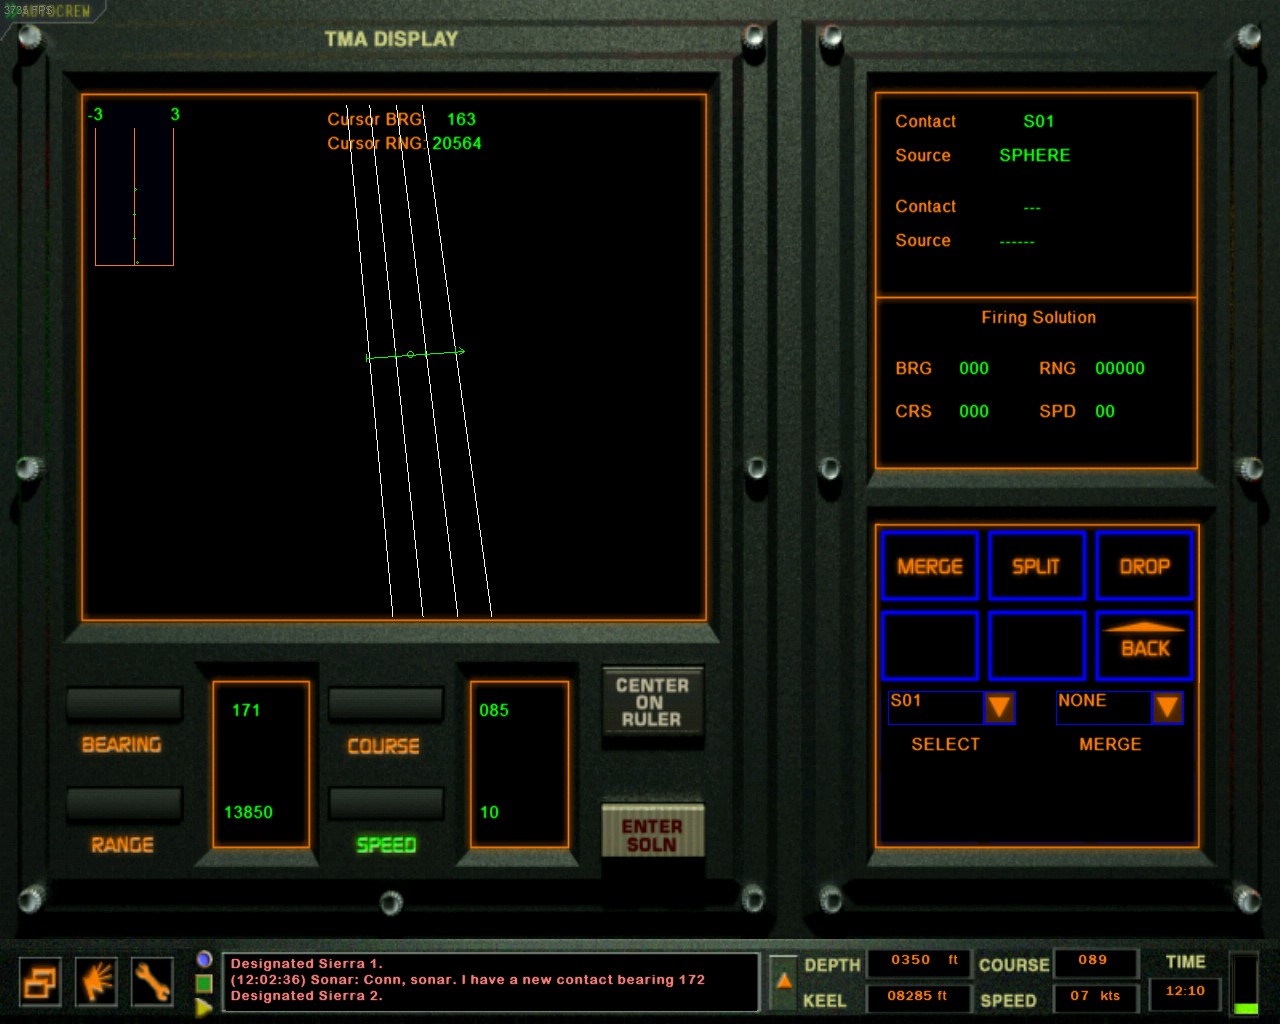Open the S01 SELECT dropdown arrow
The width and height of the screenshot is (1280, 1024).
pyautogui.click(x=999, y=707)
